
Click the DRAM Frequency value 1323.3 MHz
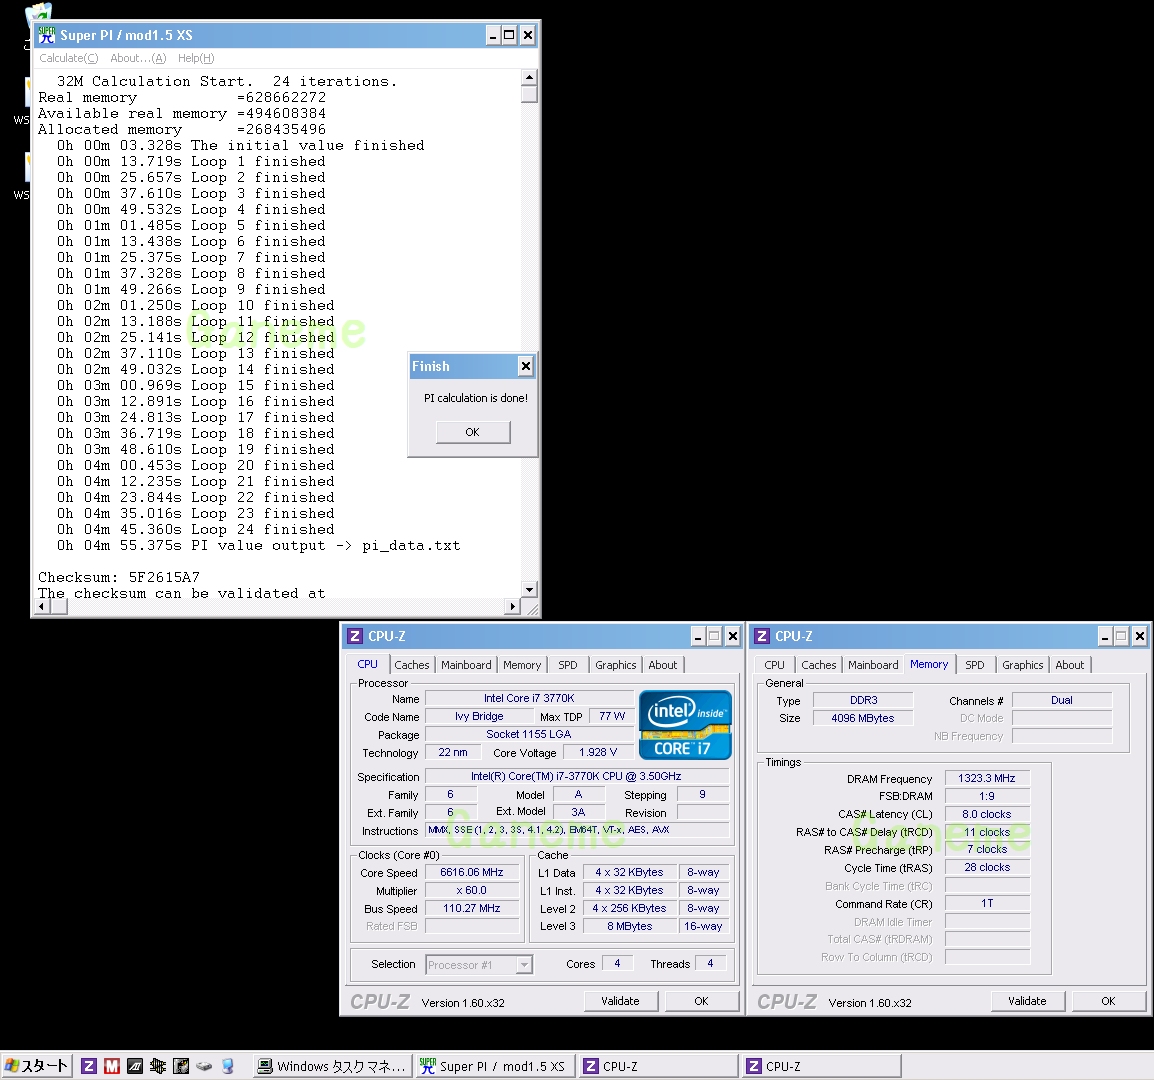pyautogui.click(x=987, y=778)
